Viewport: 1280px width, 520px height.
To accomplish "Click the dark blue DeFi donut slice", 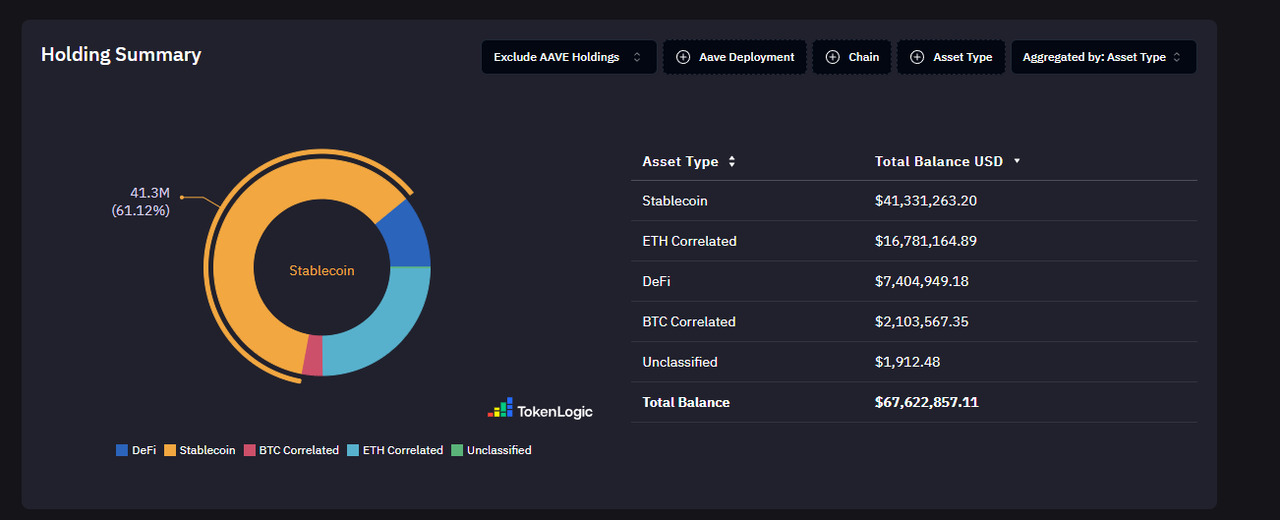I will [405, 235].
